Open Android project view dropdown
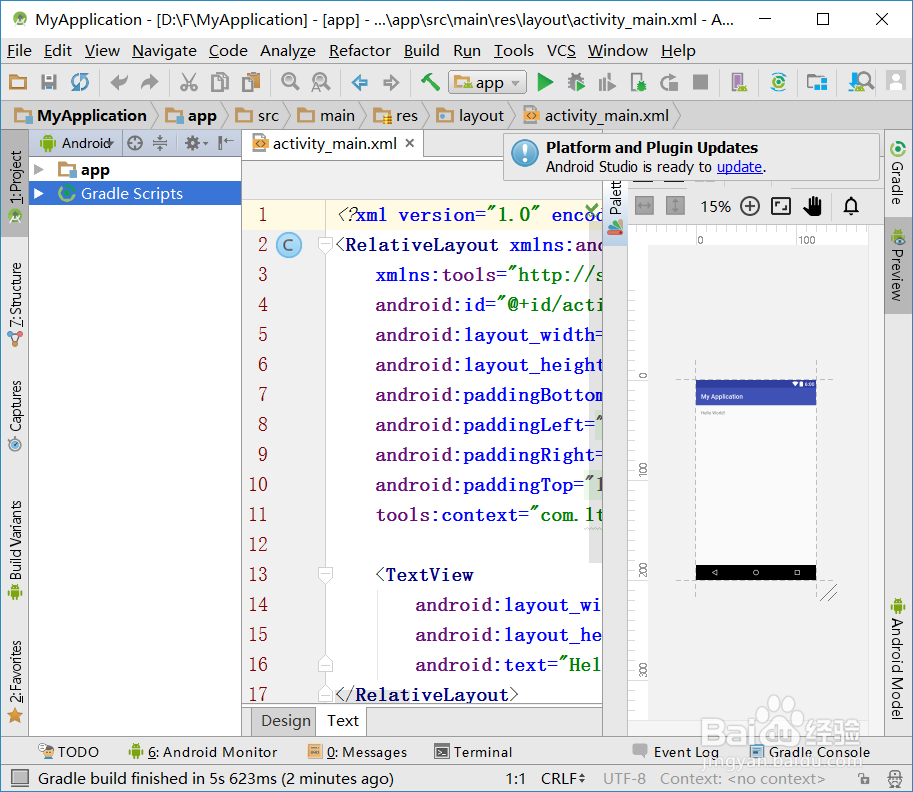Screen dimensions: 913x792 click(76, 143)
